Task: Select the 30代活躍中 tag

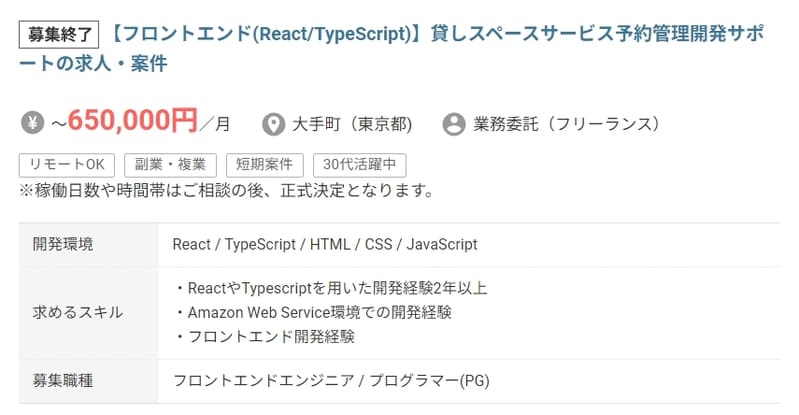Action: click(358, 165)
